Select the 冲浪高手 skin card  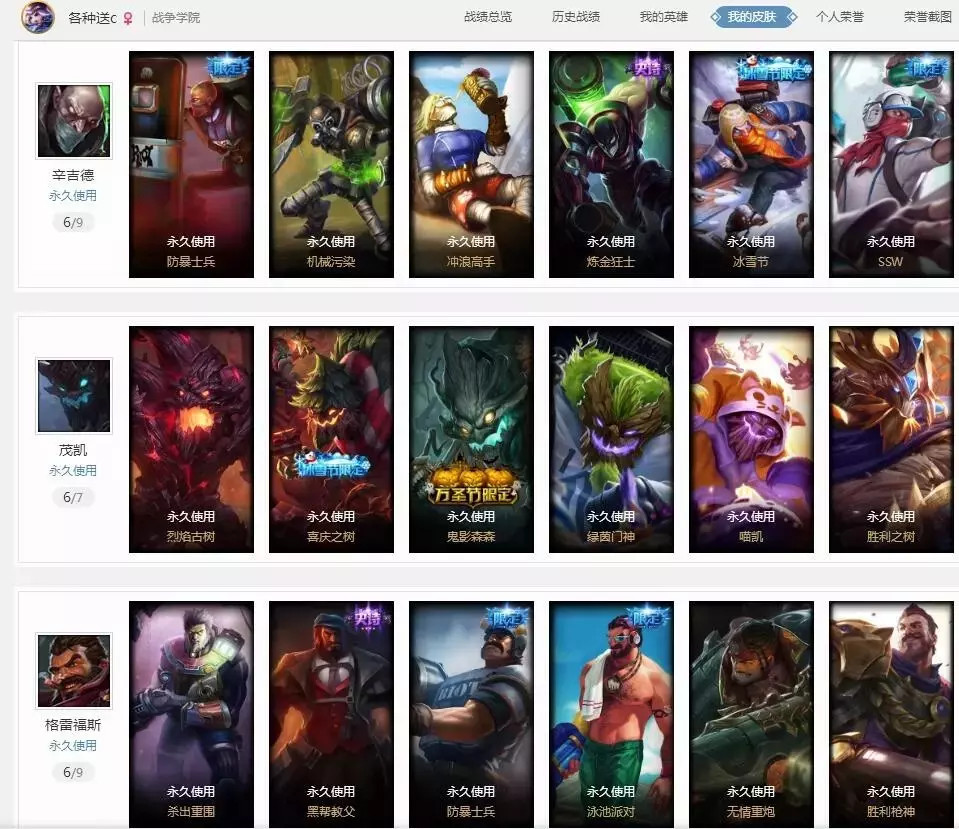(x=472, y=164)
